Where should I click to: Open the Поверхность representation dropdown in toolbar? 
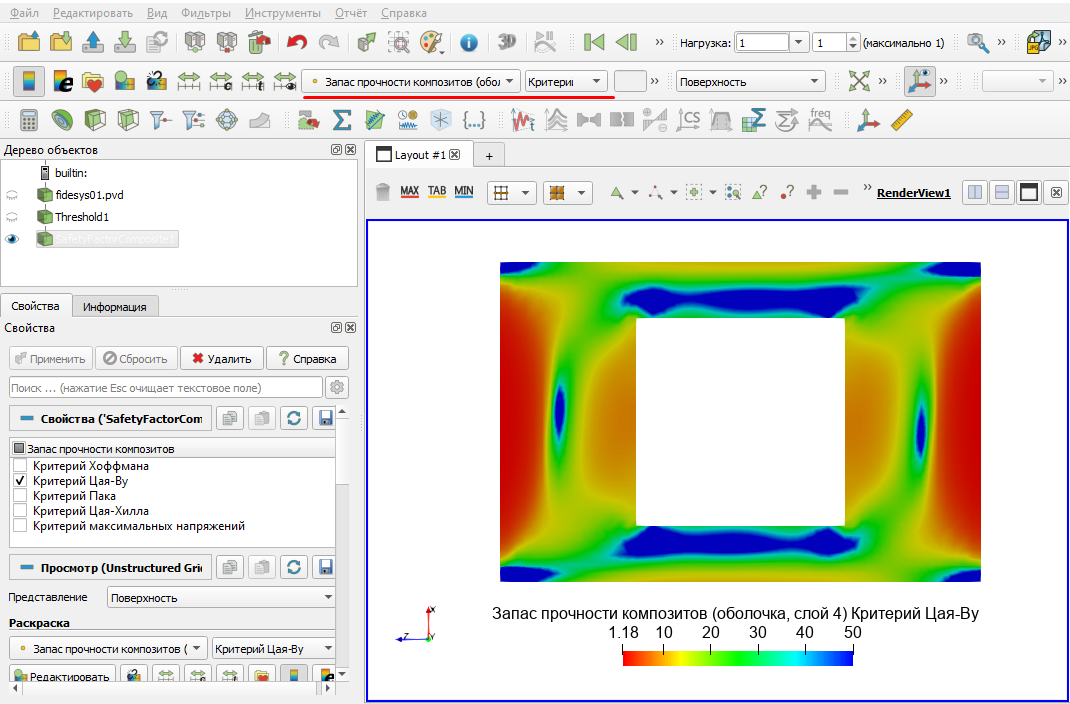tap(751, 81)
